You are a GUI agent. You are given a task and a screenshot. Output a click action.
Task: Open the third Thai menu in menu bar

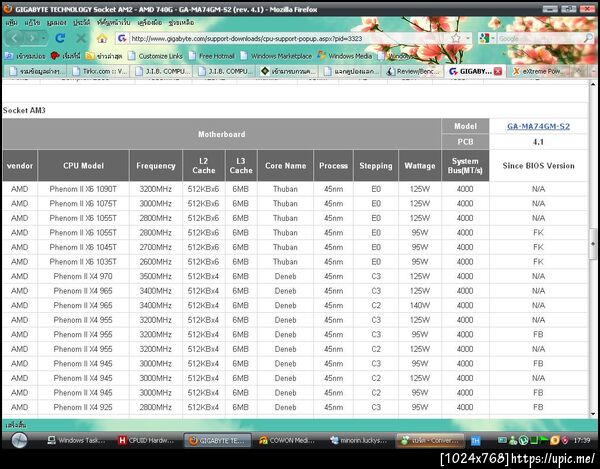[x=56, y=23]
